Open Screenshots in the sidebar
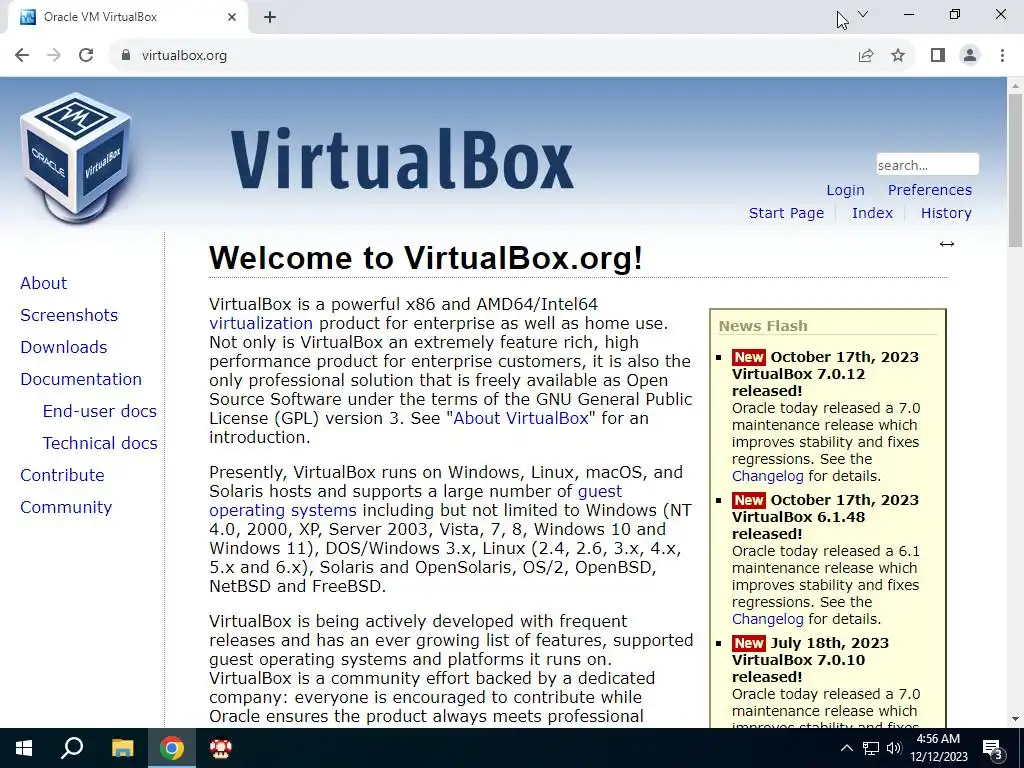This screenshot has height=768, width=1024. pos(69,315)
